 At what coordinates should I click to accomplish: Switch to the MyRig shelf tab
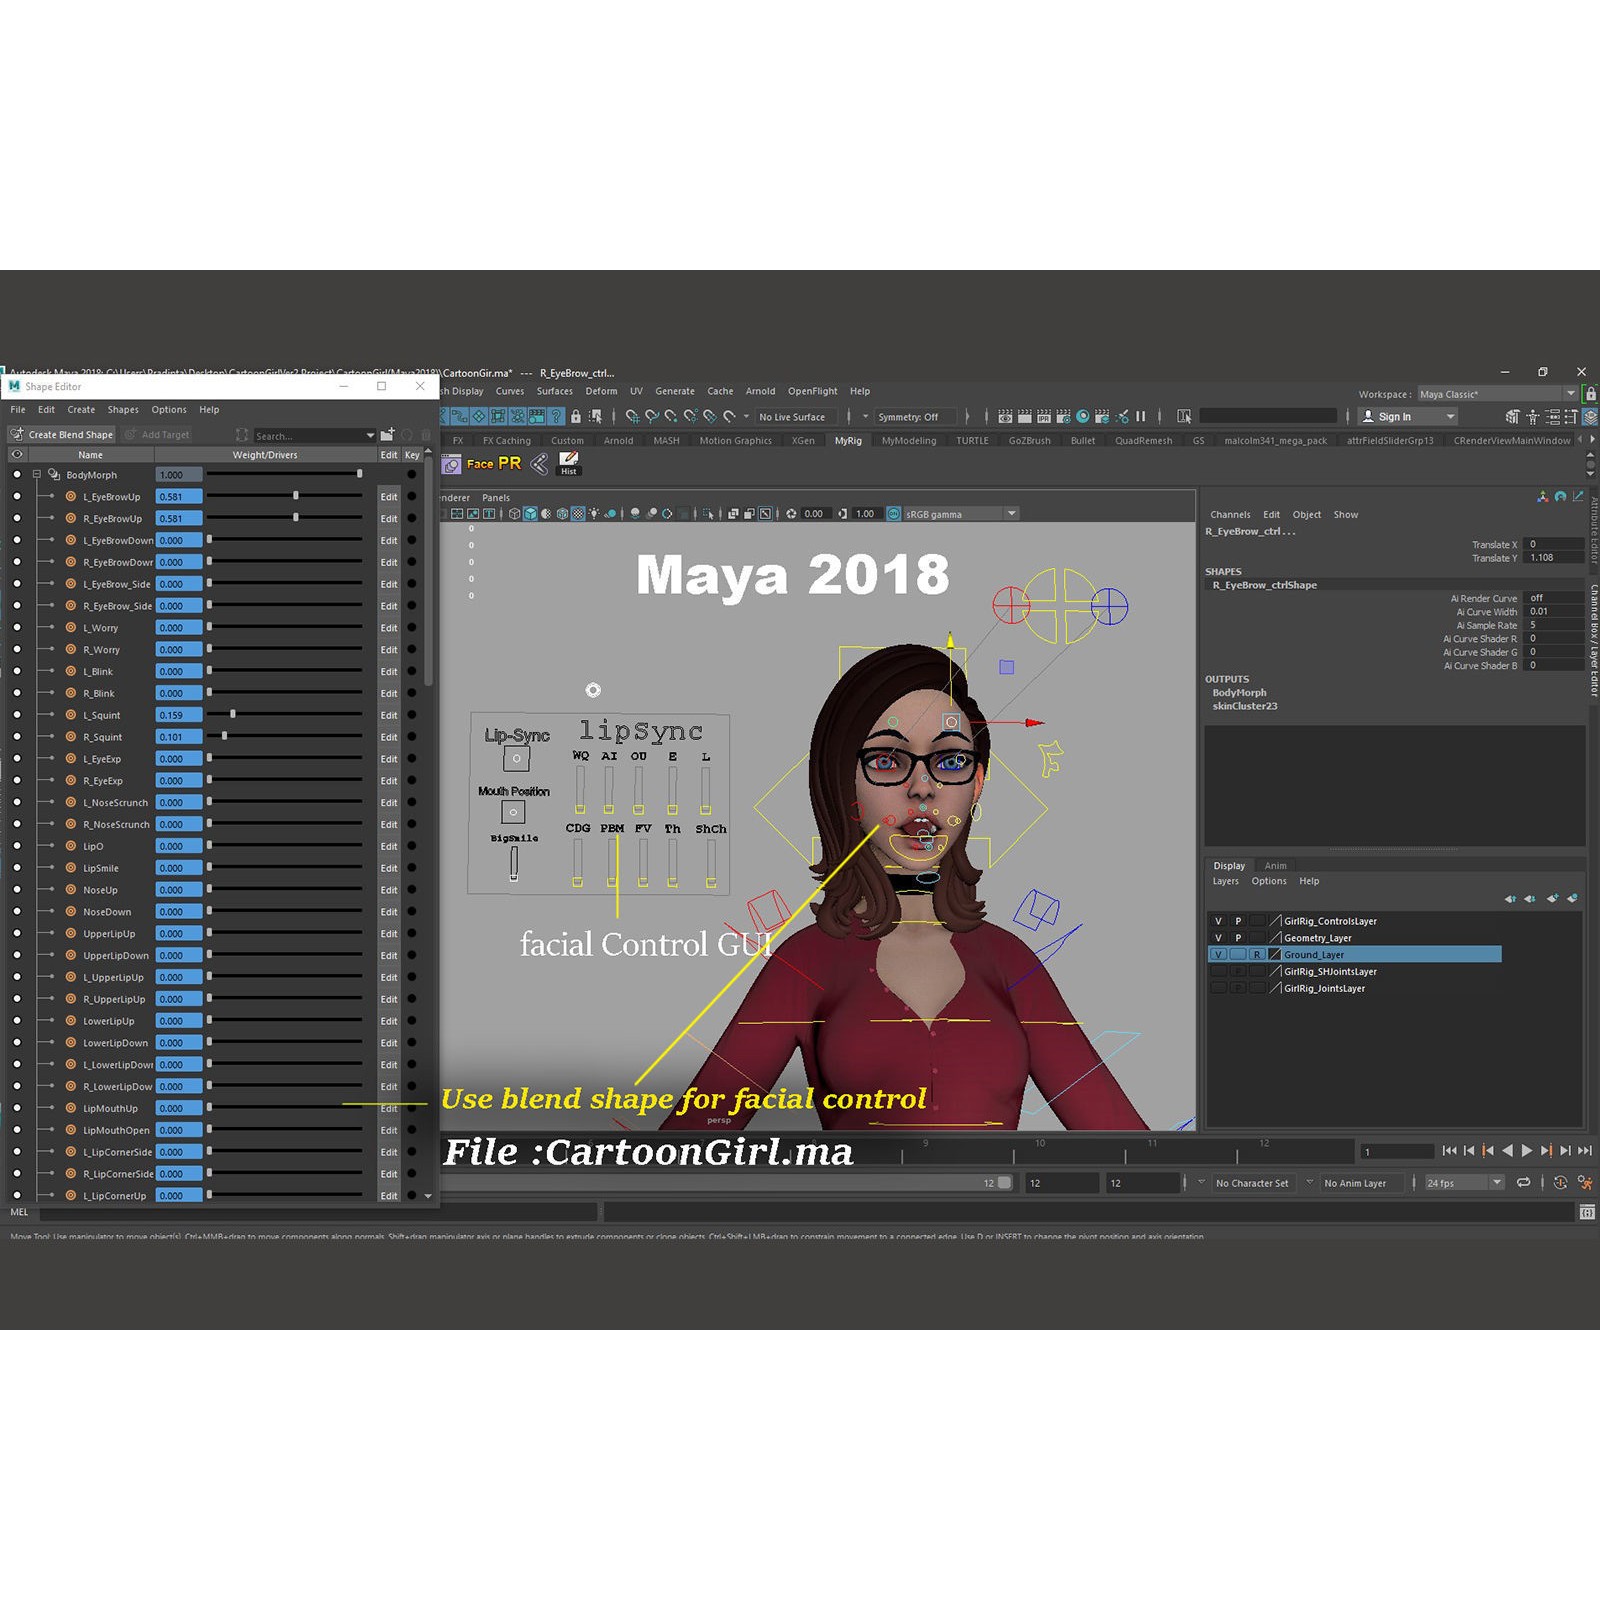848,440
